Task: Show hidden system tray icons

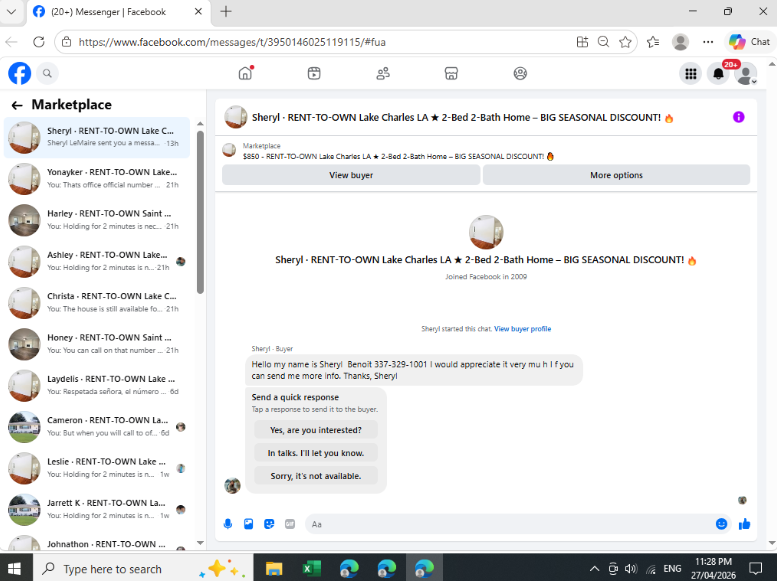Action: [595, 569]
